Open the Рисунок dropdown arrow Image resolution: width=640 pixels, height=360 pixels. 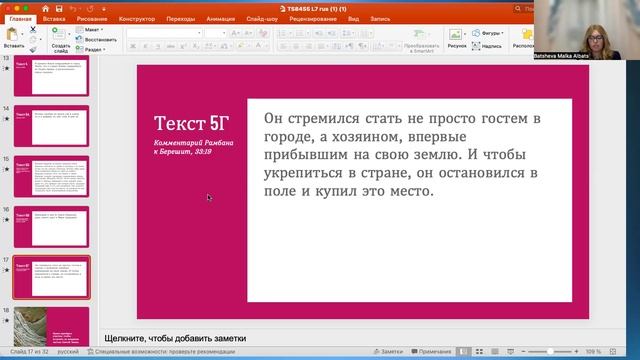465,34
